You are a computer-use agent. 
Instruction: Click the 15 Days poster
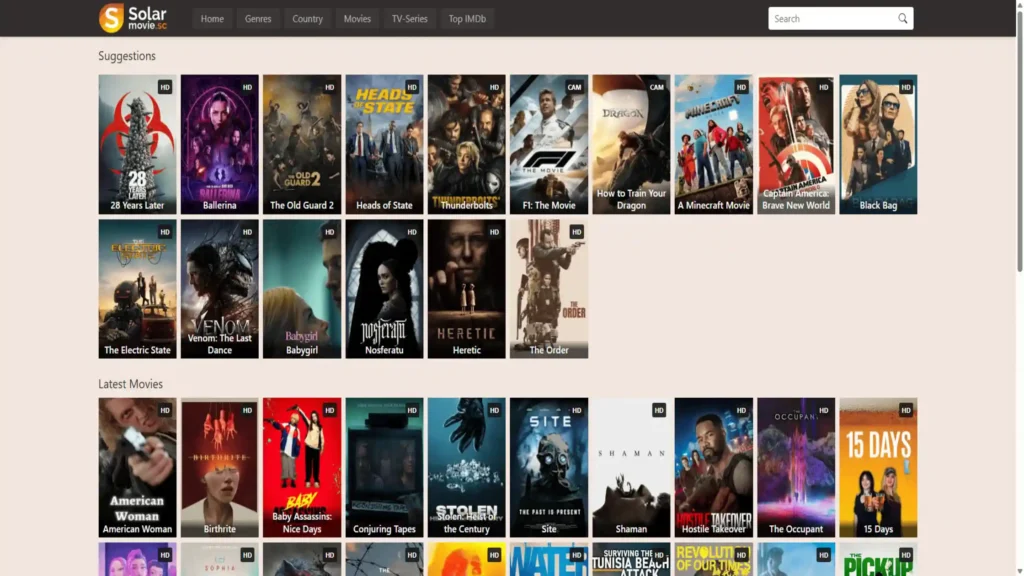(878, 465)
